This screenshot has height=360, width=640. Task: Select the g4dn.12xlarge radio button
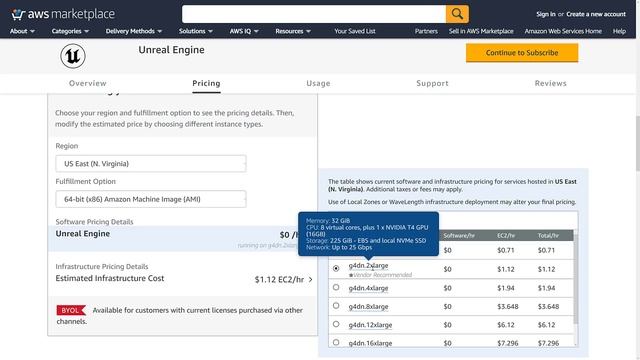click(x=336, y=324)
